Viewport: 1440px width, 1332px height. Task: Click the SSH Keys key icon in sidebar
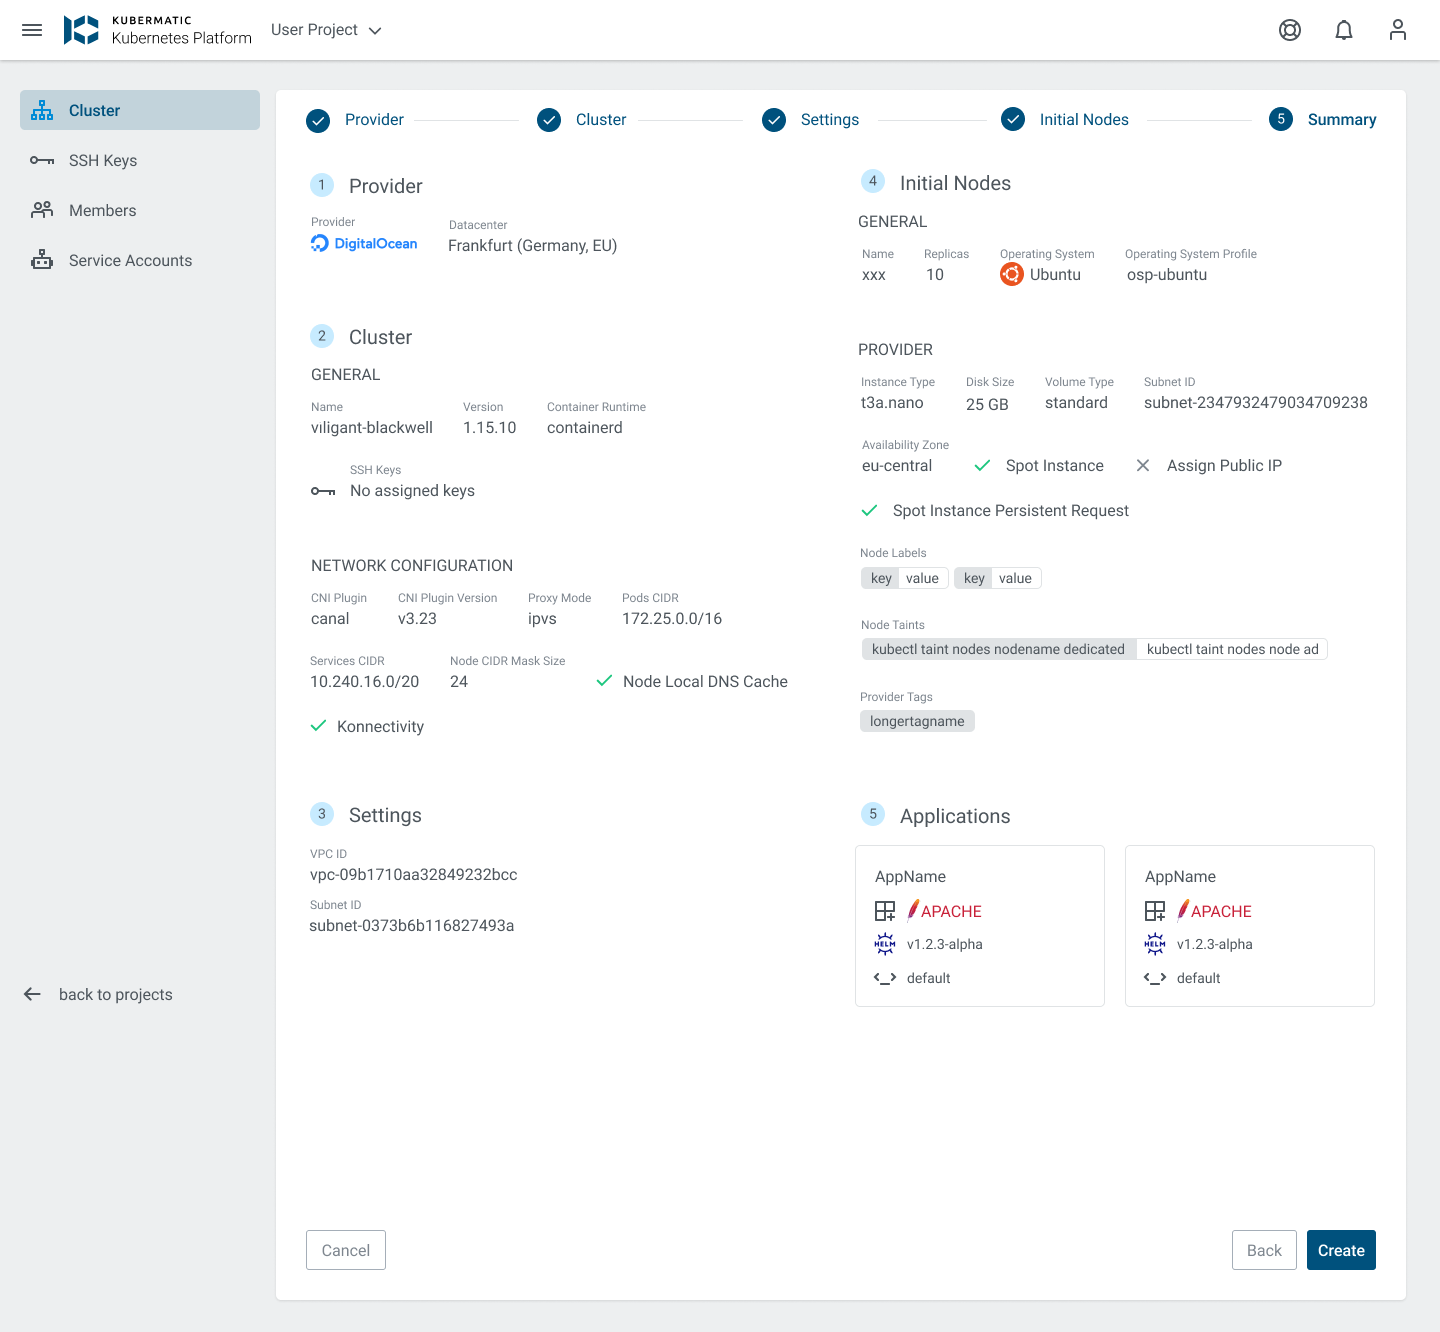tap(42, 160)
